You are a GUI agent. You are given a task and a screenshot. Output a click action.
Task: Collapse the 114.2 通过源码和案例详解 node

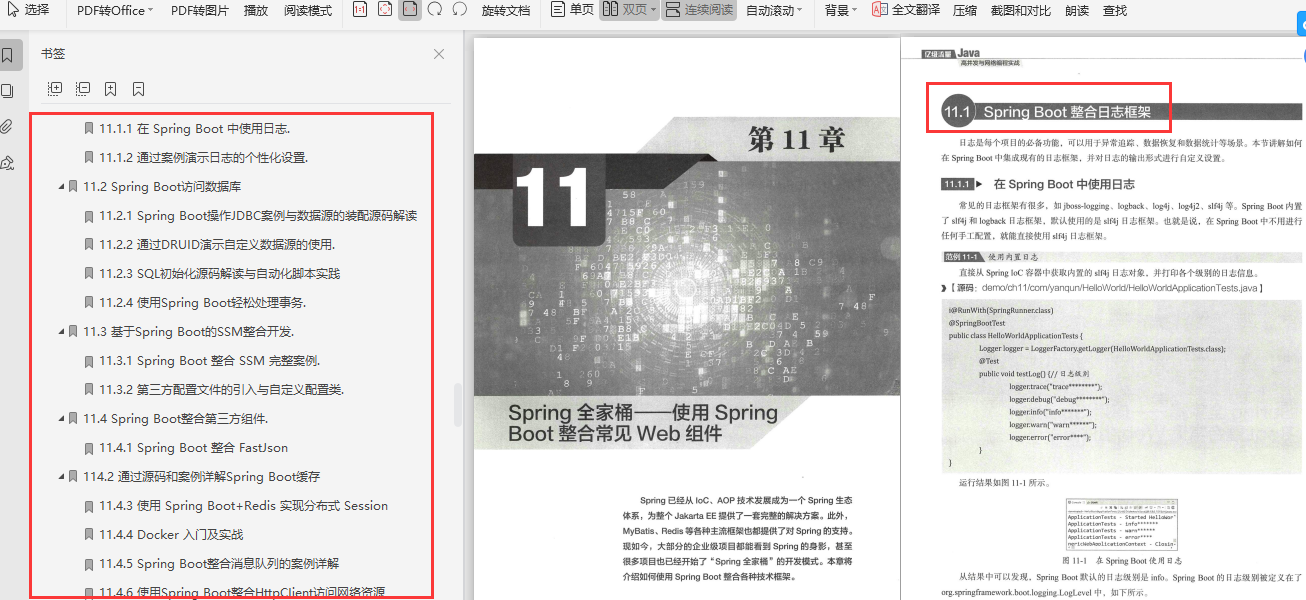61,477
